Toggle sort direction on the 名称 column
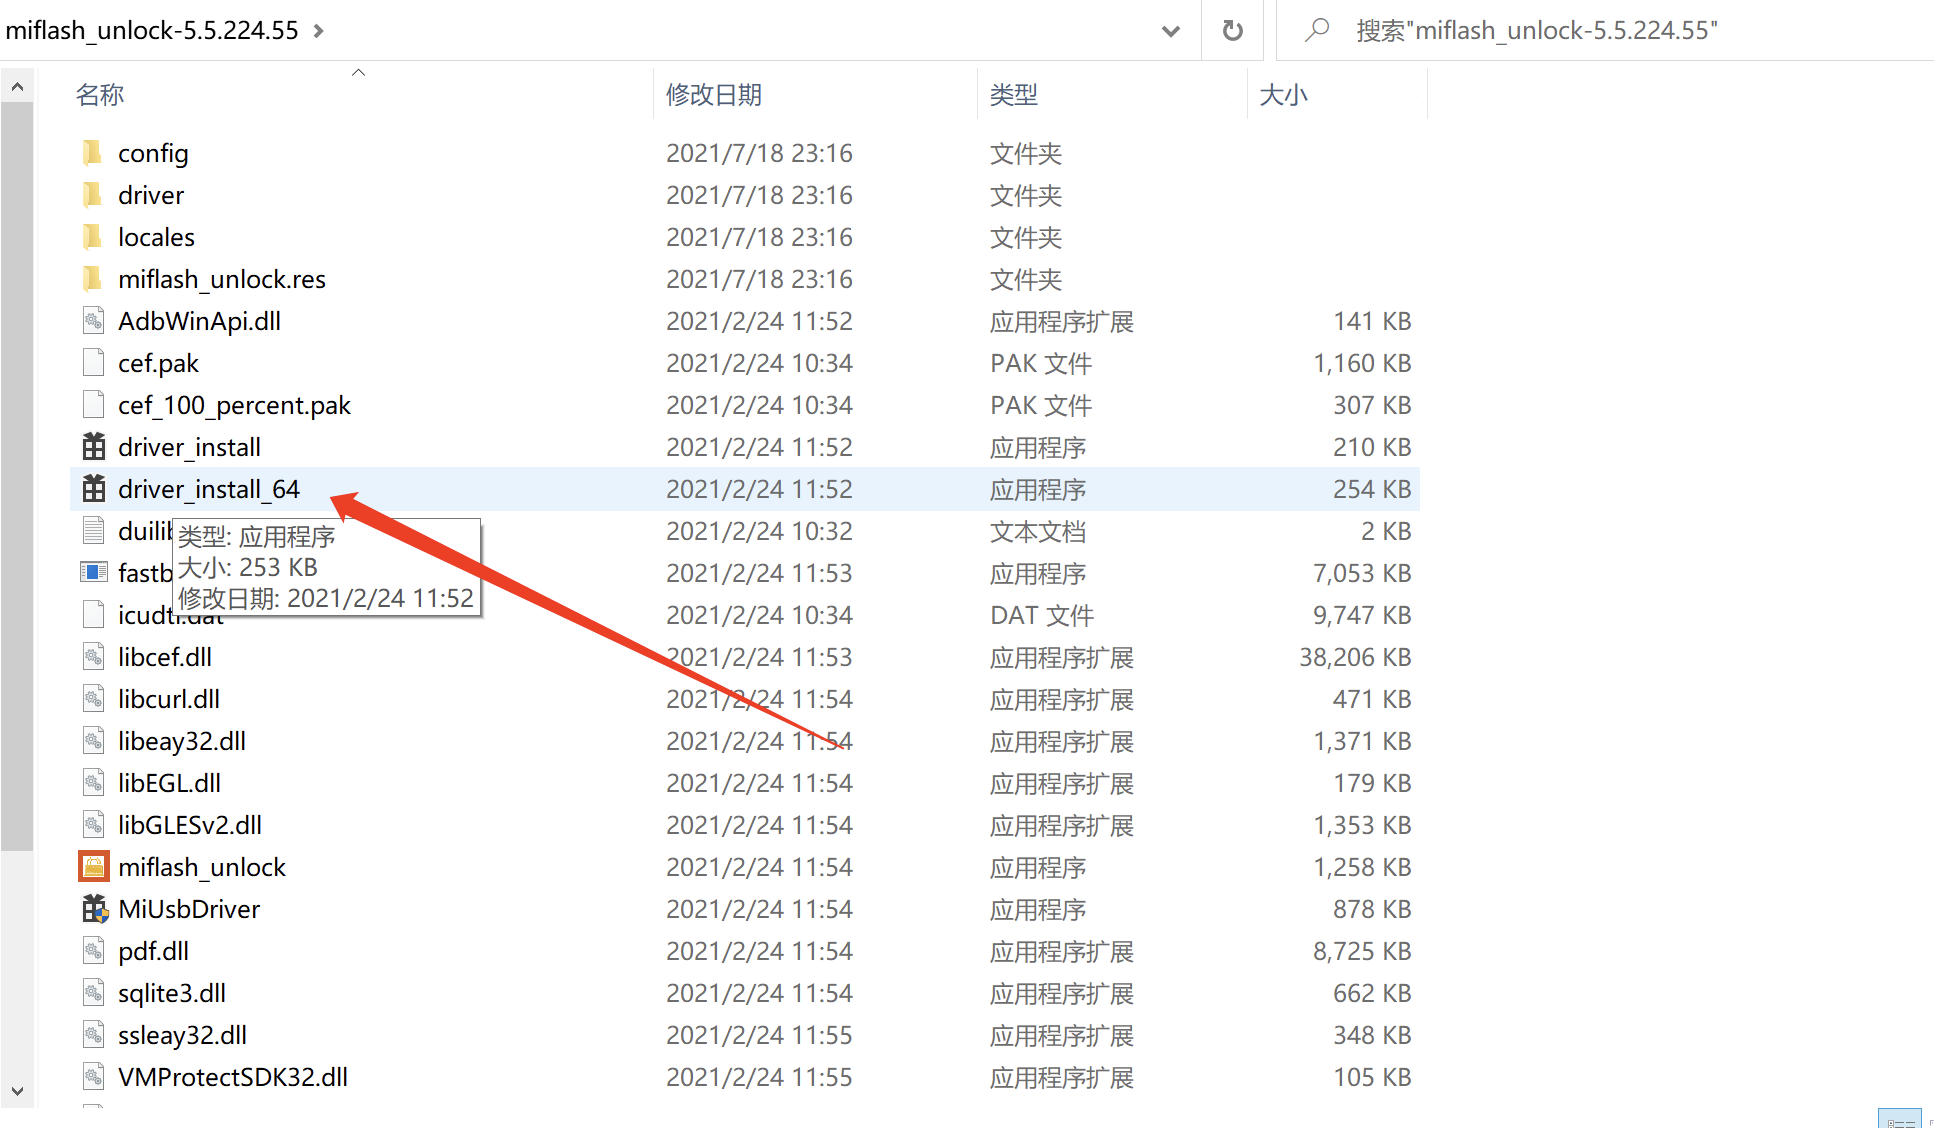The height and width of the screenshot is (1128, 1934). coord(99,94)
